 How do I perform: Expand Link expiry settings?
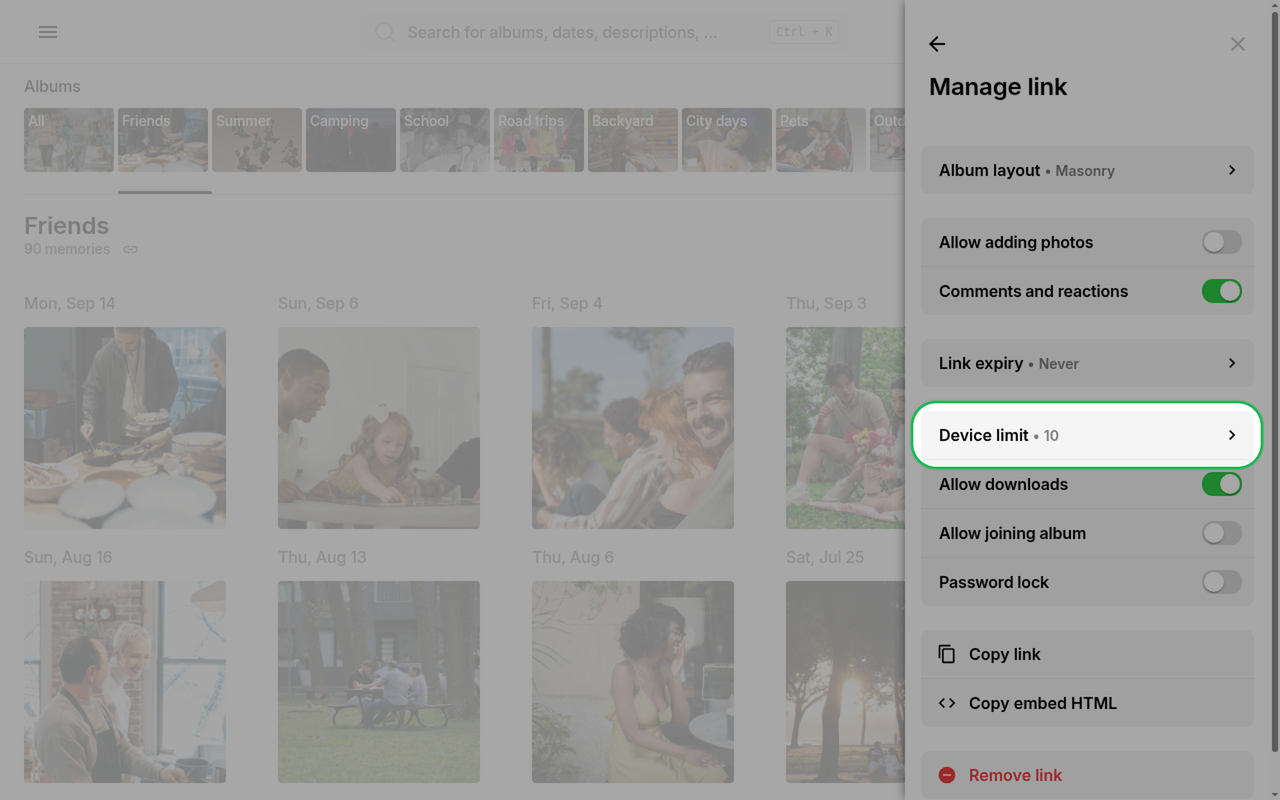(x=1087, y=363)
